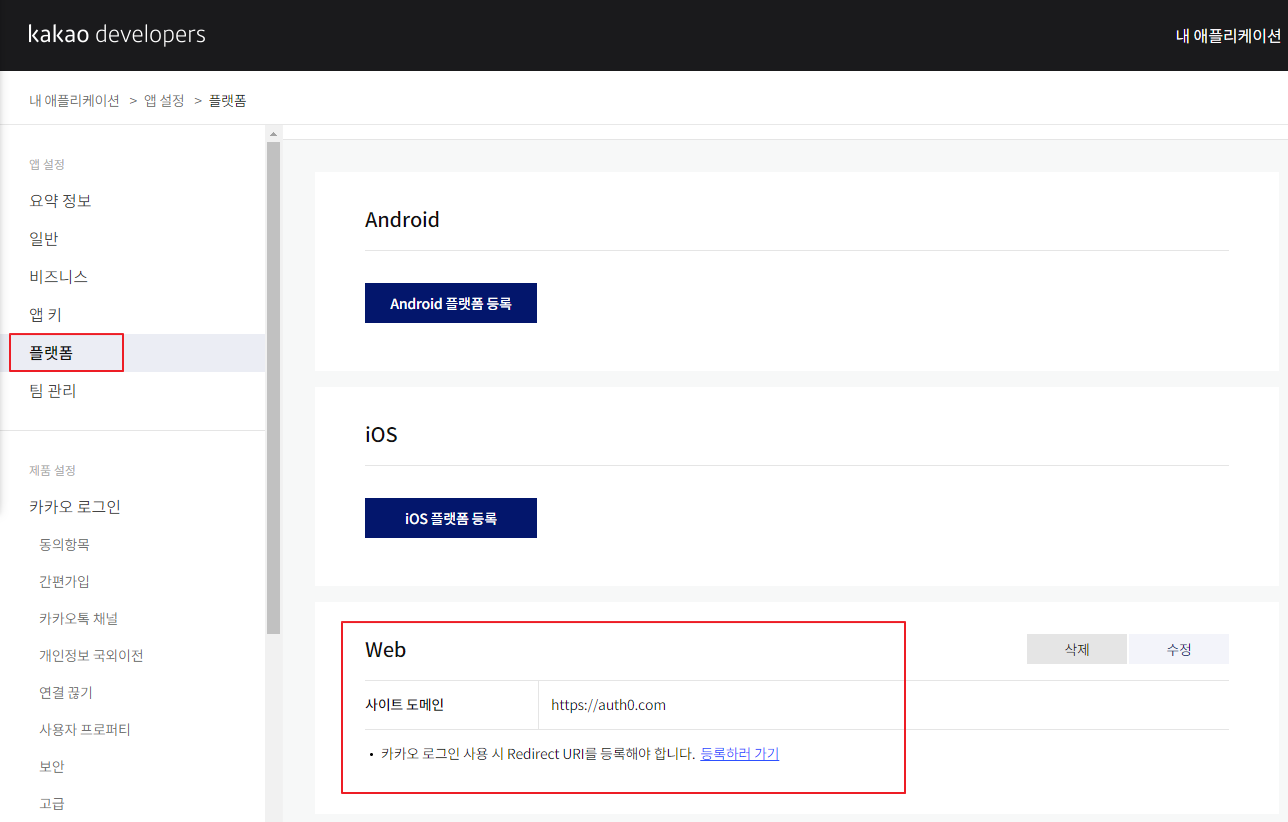The width and height of the screenshot is (1288, 822).
Task: Click the 사이트 도메인 label cell
Action: tap(451, 705)
